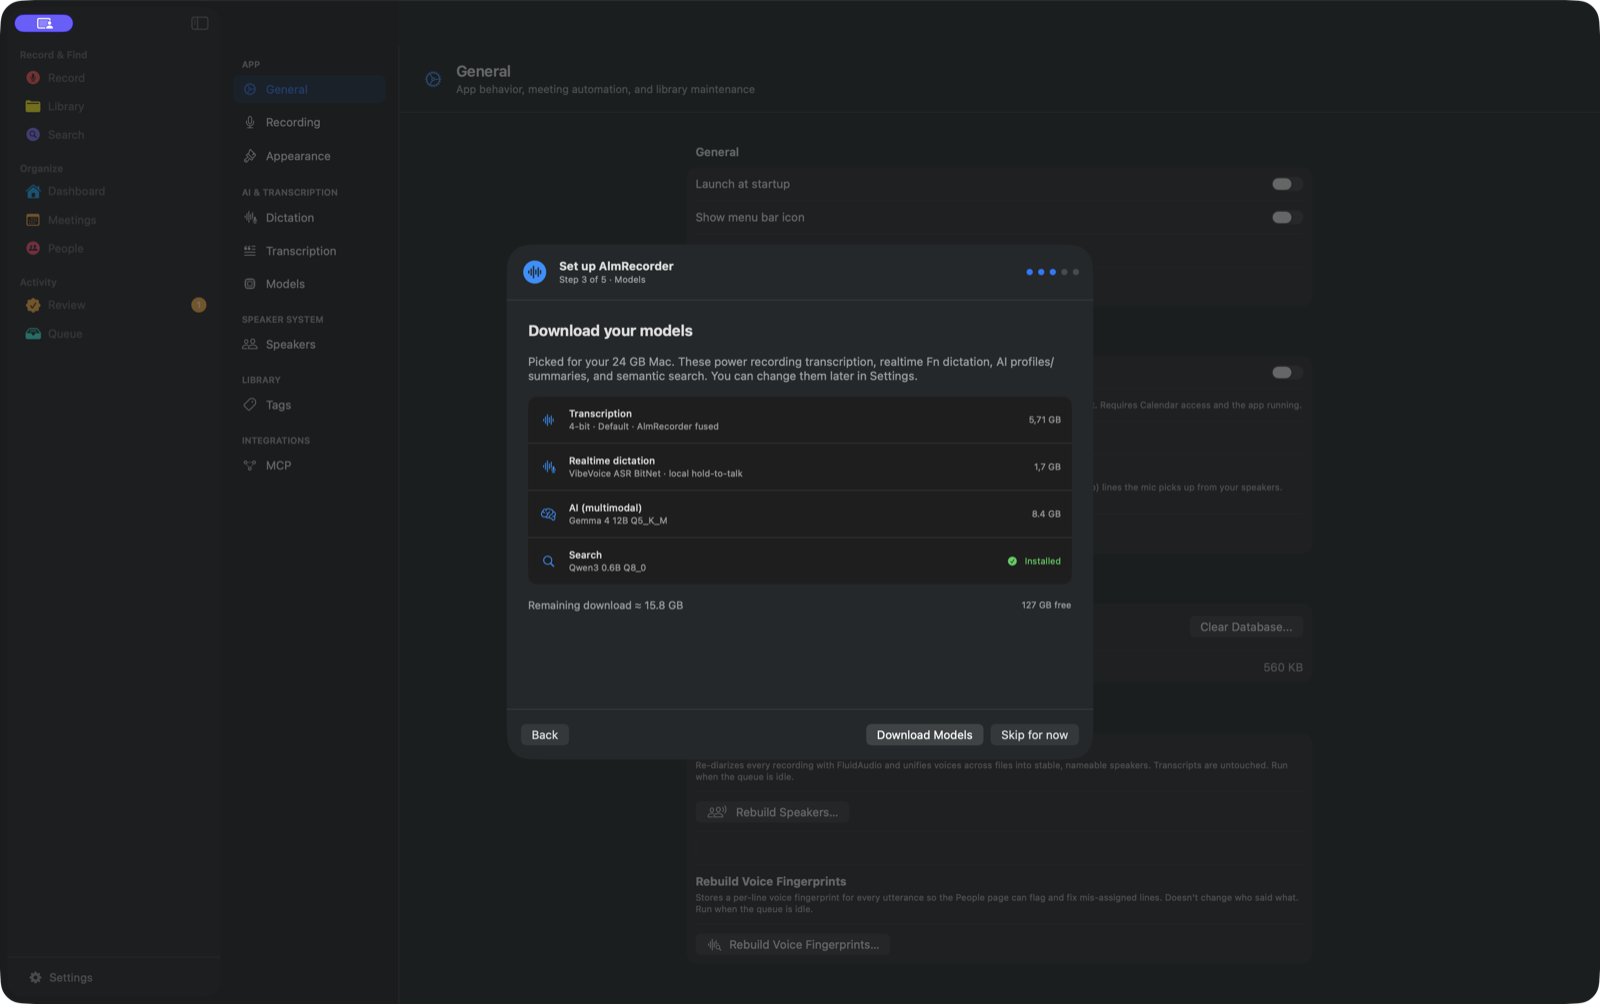Image resolution: width=1600 pixels, height=1004 pixels.
Task: Select General settings tab
Action: [x=310, y=89]
